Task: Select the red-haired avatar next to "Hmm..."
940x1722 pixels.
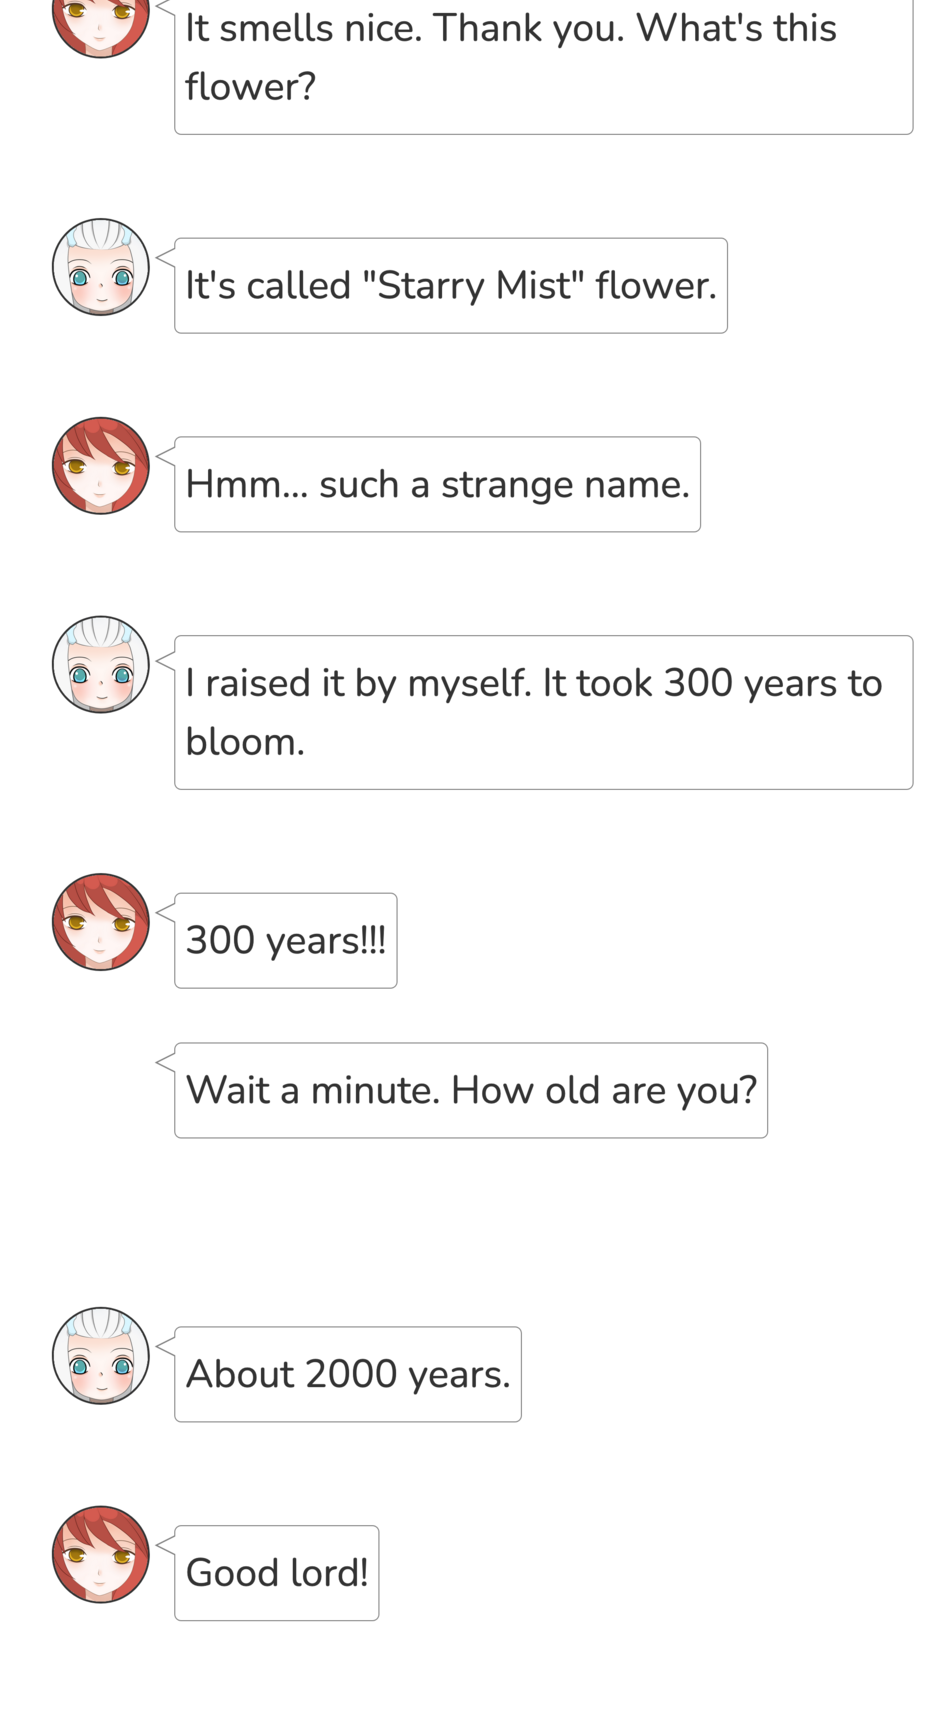Action: click(x=100, y=466)
